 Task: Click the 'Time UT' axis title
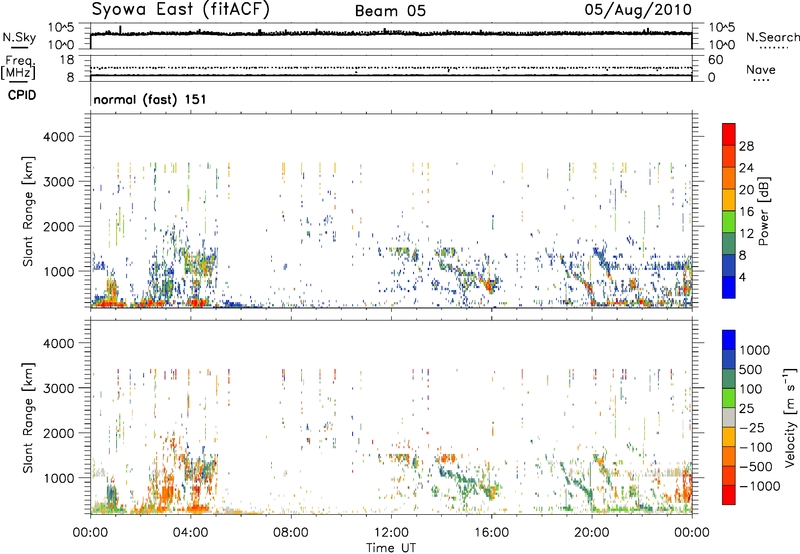tap(391, 548)
